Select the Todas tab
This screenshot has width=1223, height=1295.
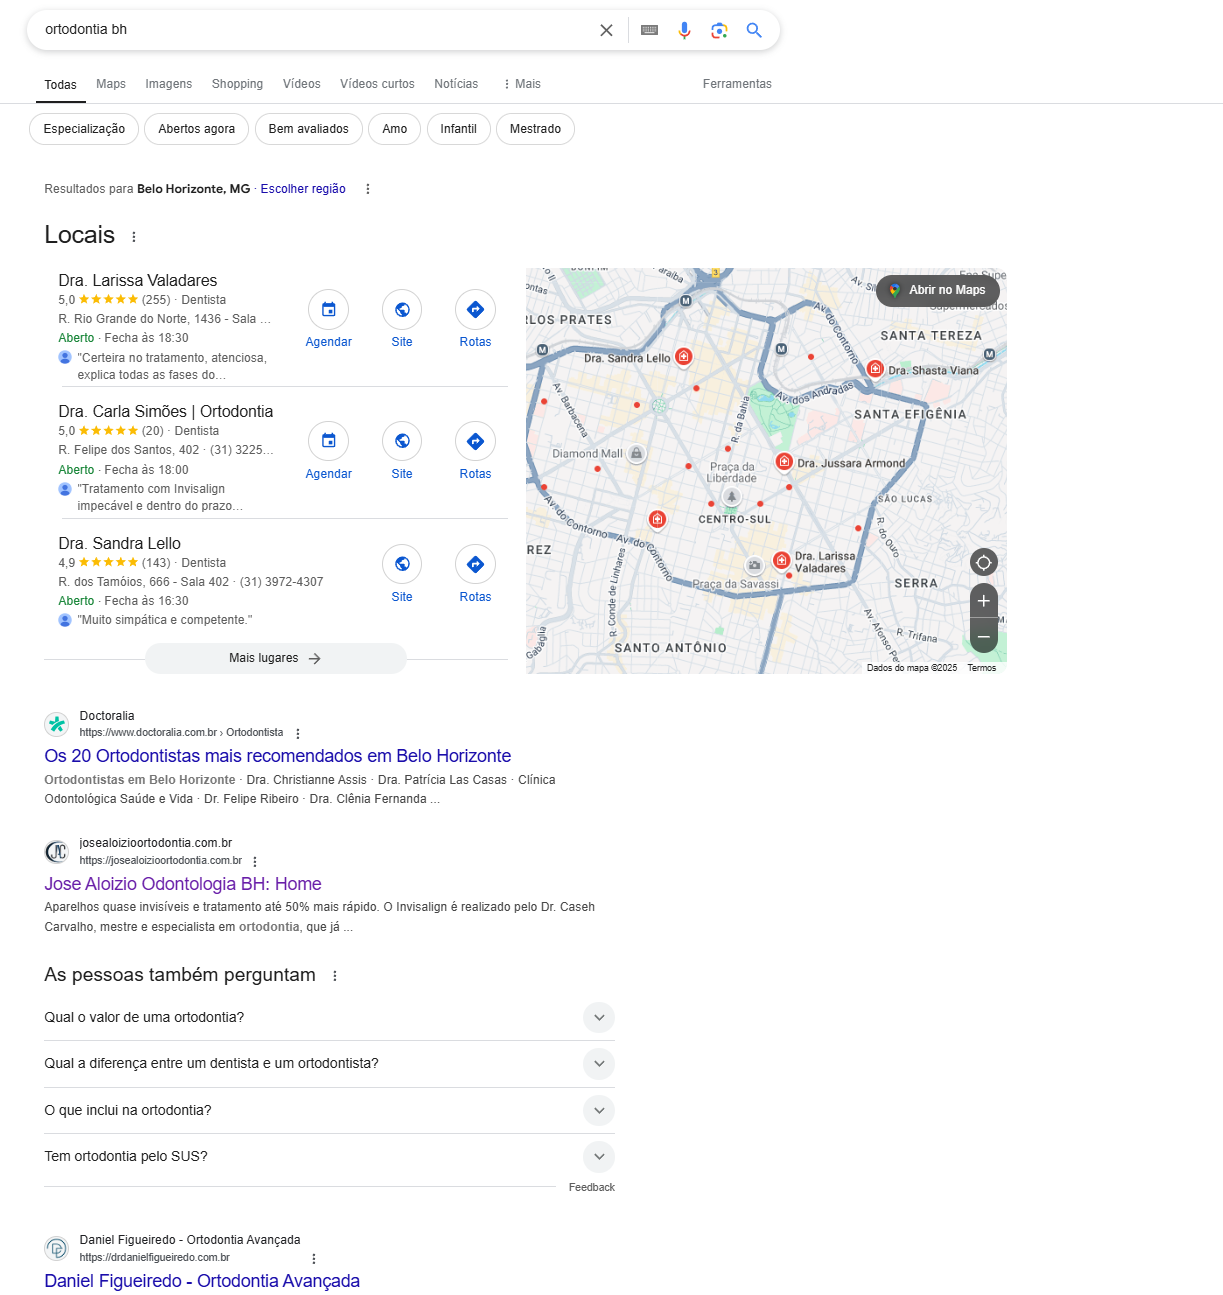pos(60,85)
